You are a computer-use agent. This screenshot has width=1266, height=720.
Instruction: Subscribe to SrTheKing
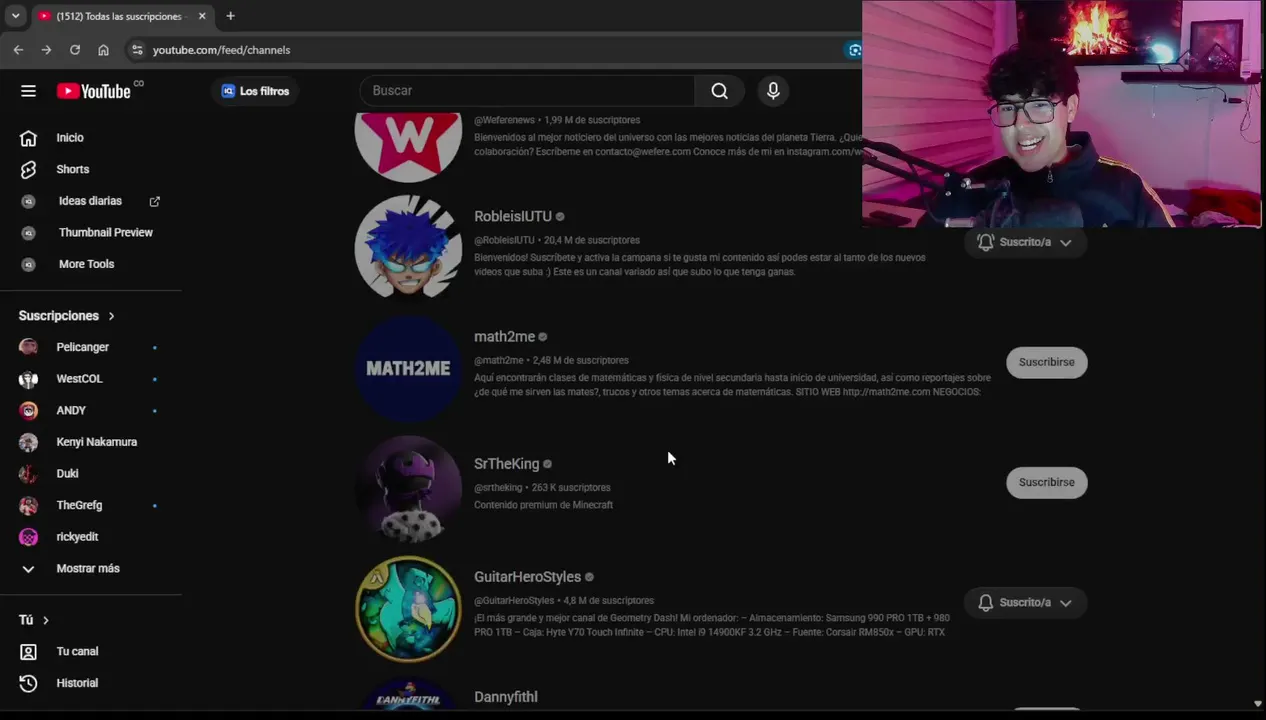[x=1046, y=482]
